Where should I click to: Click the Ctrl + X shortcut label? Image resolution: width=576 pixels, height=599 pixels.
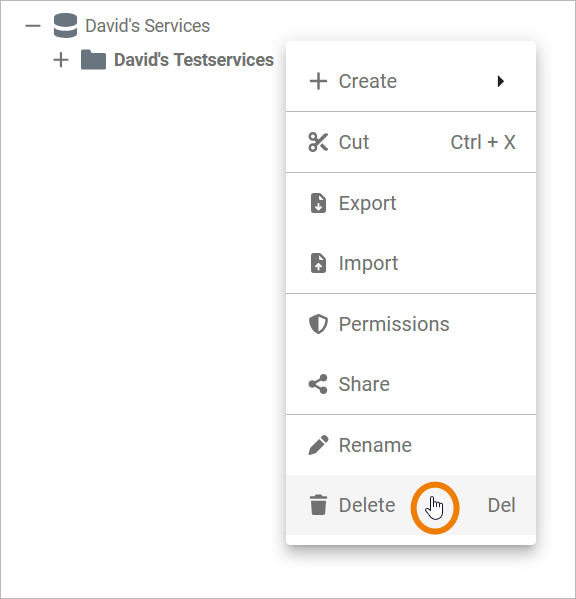pos(483,142)
